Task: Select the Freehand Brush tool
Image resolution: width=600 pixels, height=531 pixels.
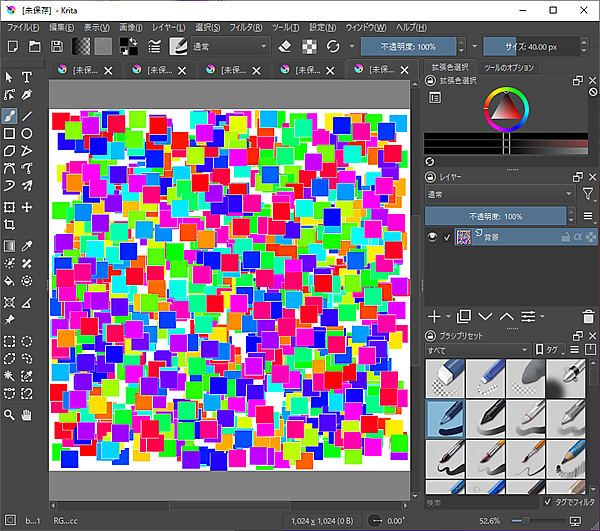Action: [9, 115]
